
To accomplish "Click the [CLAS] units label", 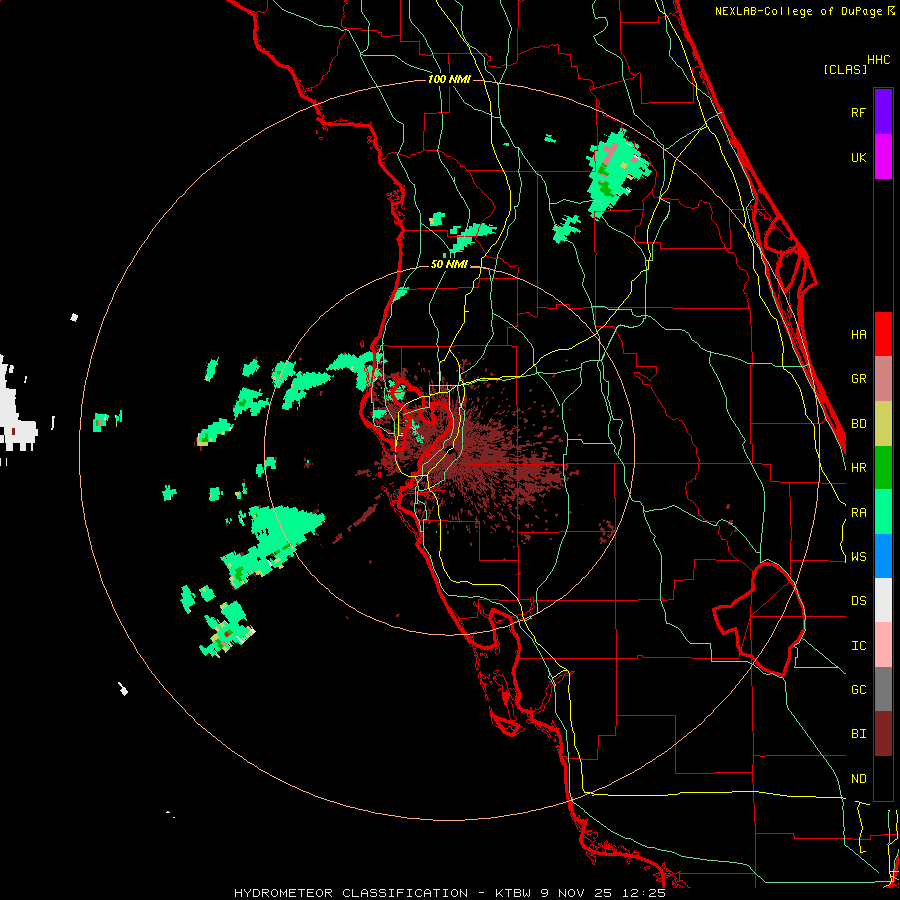I will click(x=845, y=69).
